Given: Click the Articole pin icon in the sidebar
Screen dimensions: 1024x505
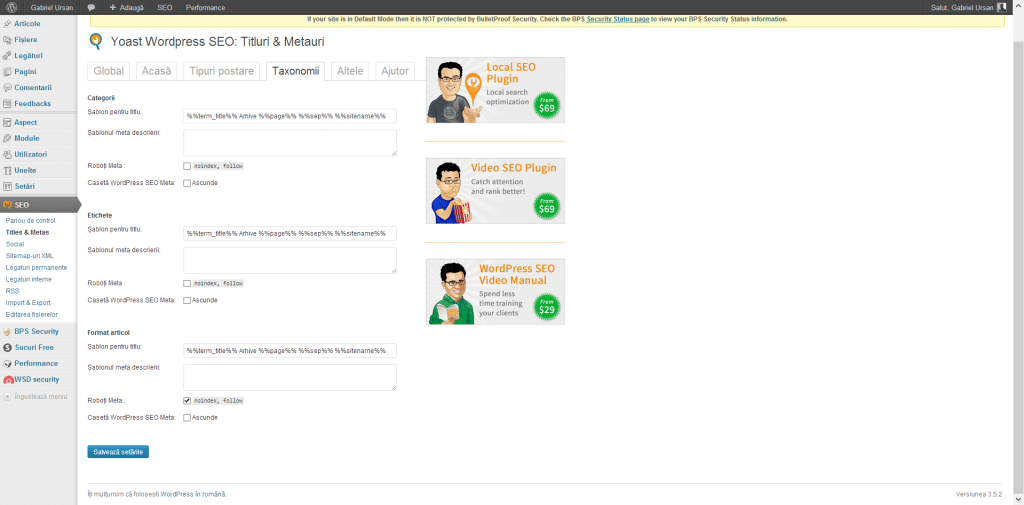Looking at the screenshot, I should point(7,23).
